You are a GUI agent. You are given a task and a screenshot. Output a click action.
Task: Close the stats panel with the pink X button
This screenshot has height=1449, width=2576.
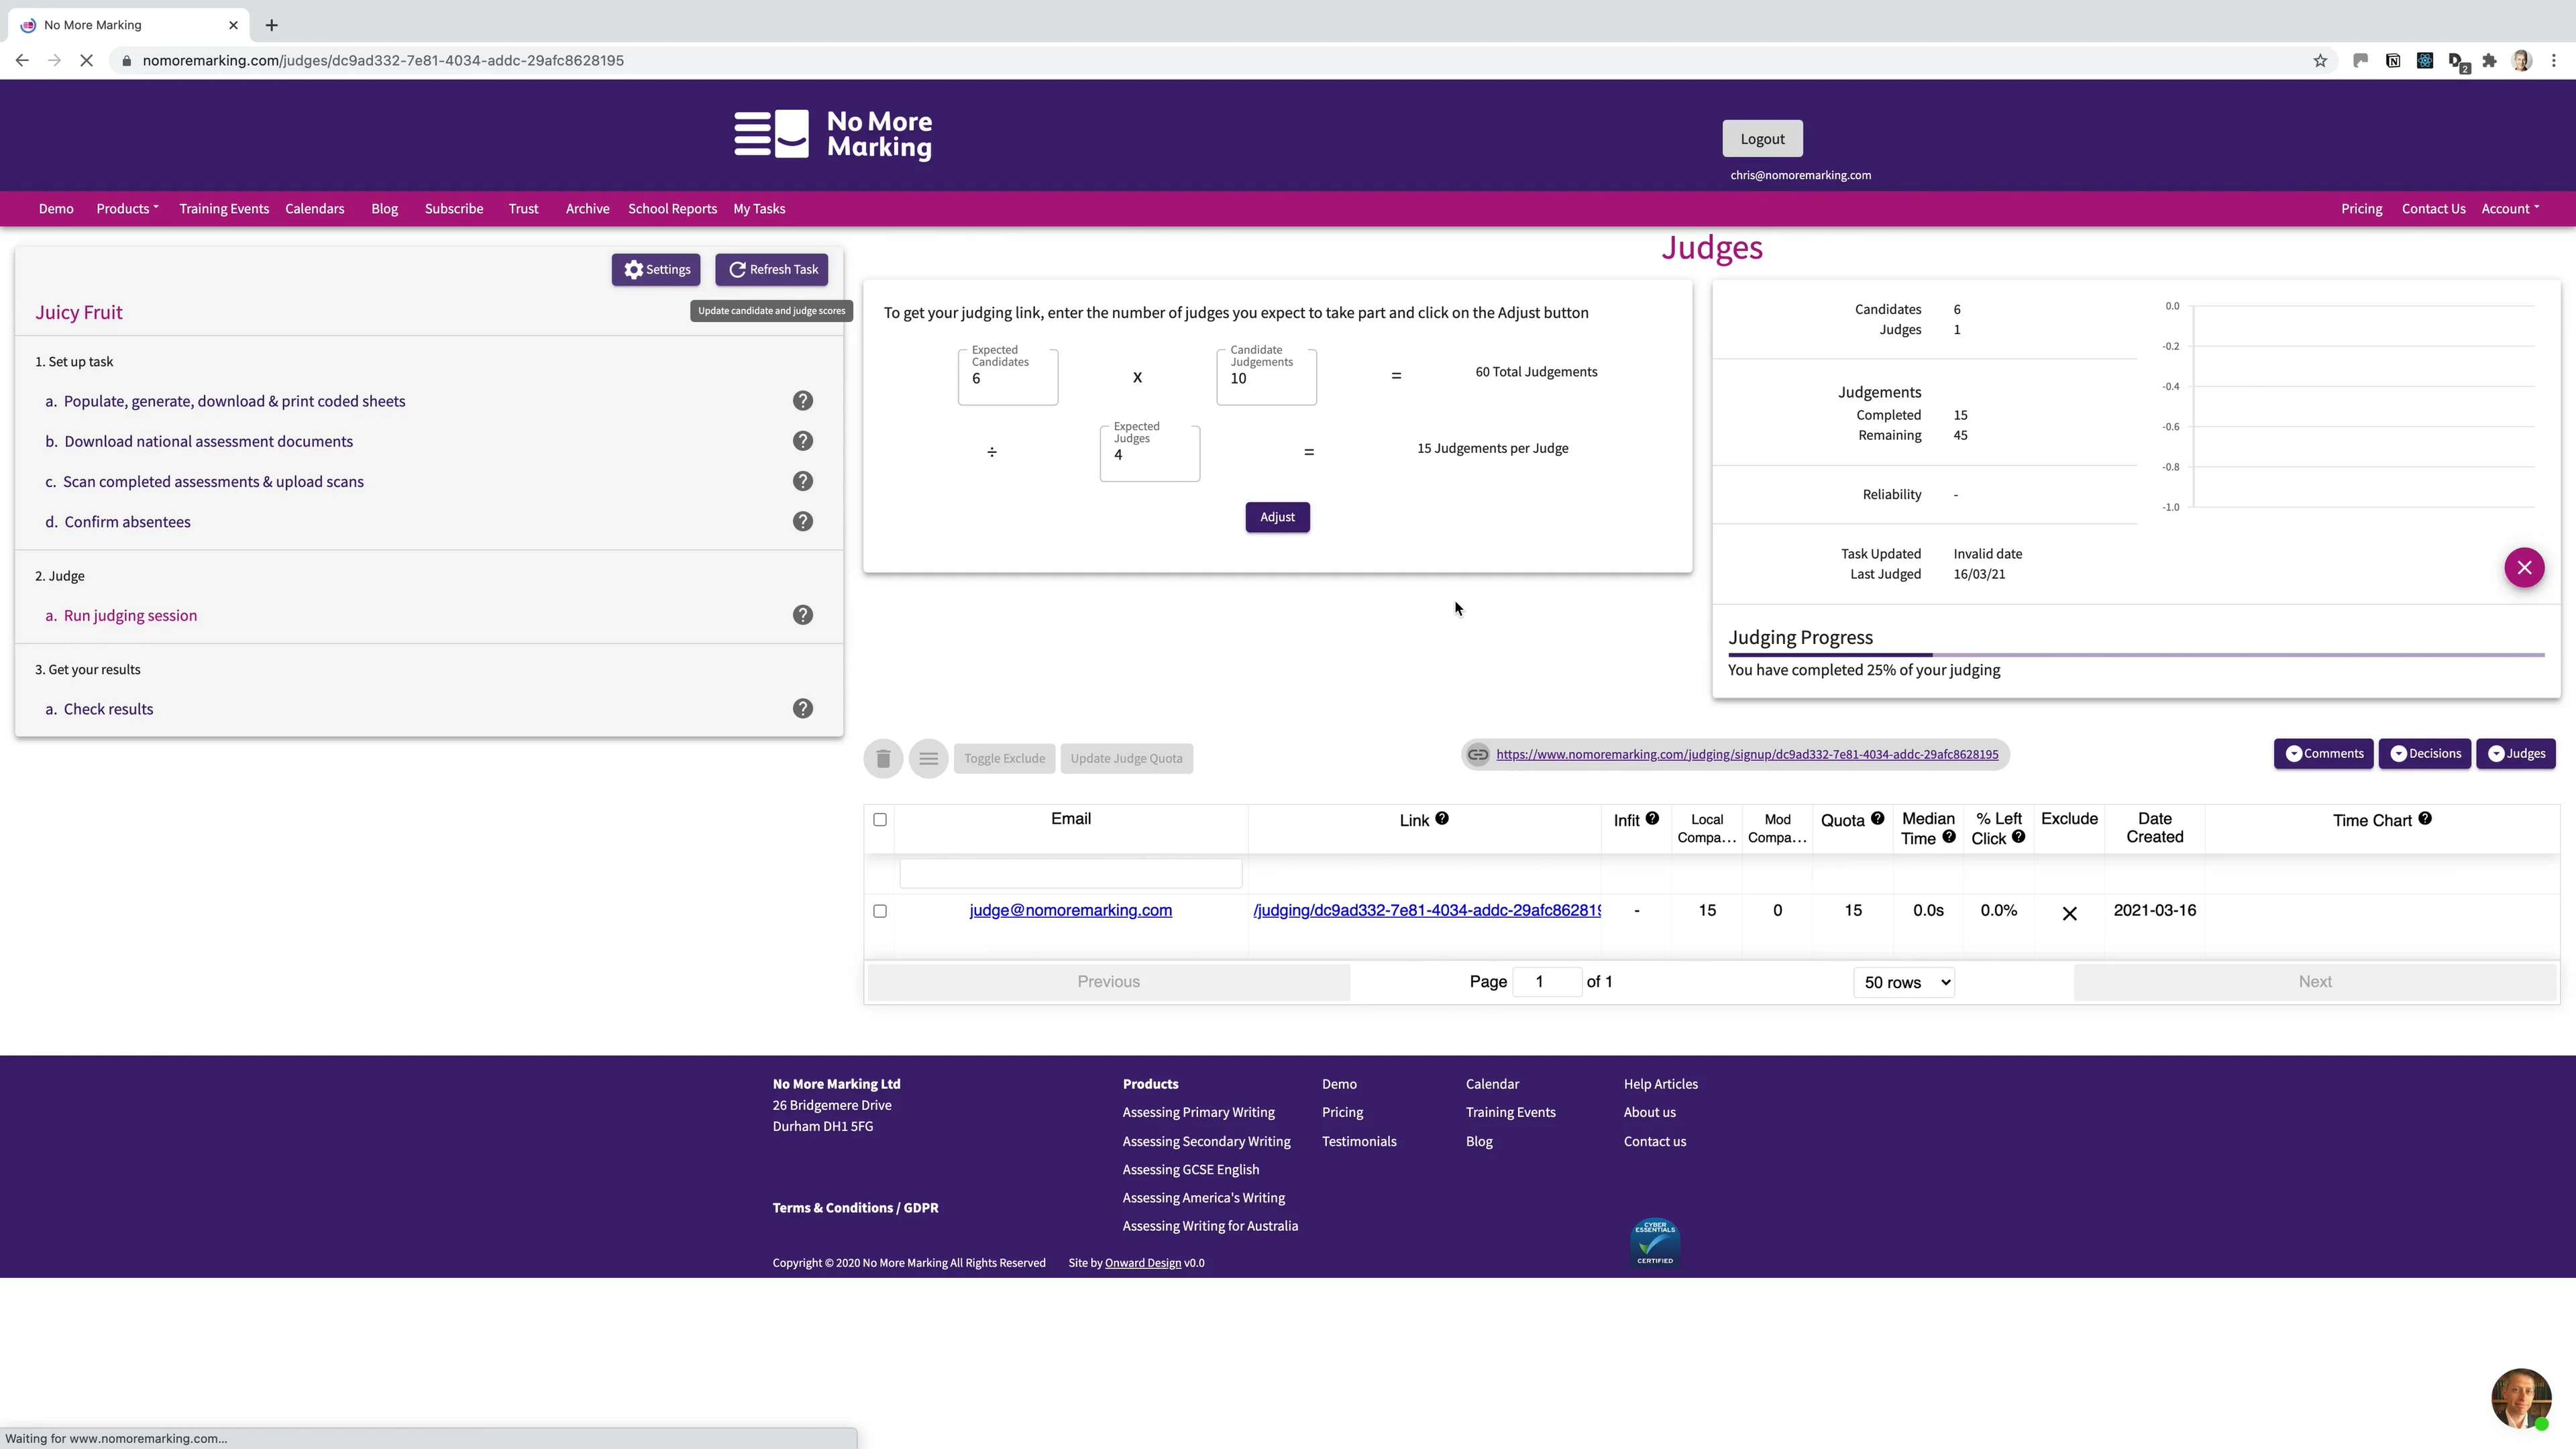pos(2523,568)
